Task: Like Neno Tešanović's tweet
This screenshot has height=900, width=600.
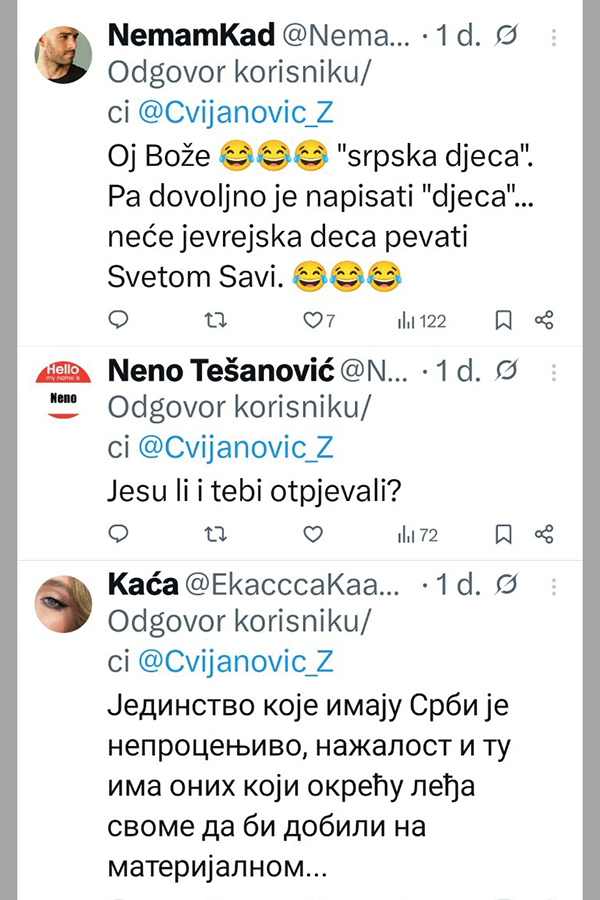Action: pyautogui.click(x=312, y=535)
